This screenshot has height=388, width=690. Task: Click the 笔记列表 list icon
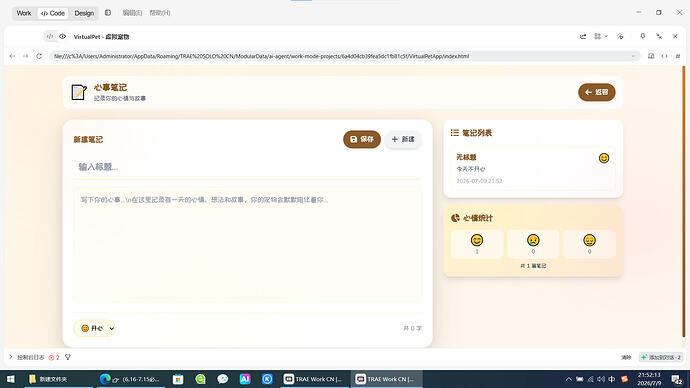tap(455, 132)
